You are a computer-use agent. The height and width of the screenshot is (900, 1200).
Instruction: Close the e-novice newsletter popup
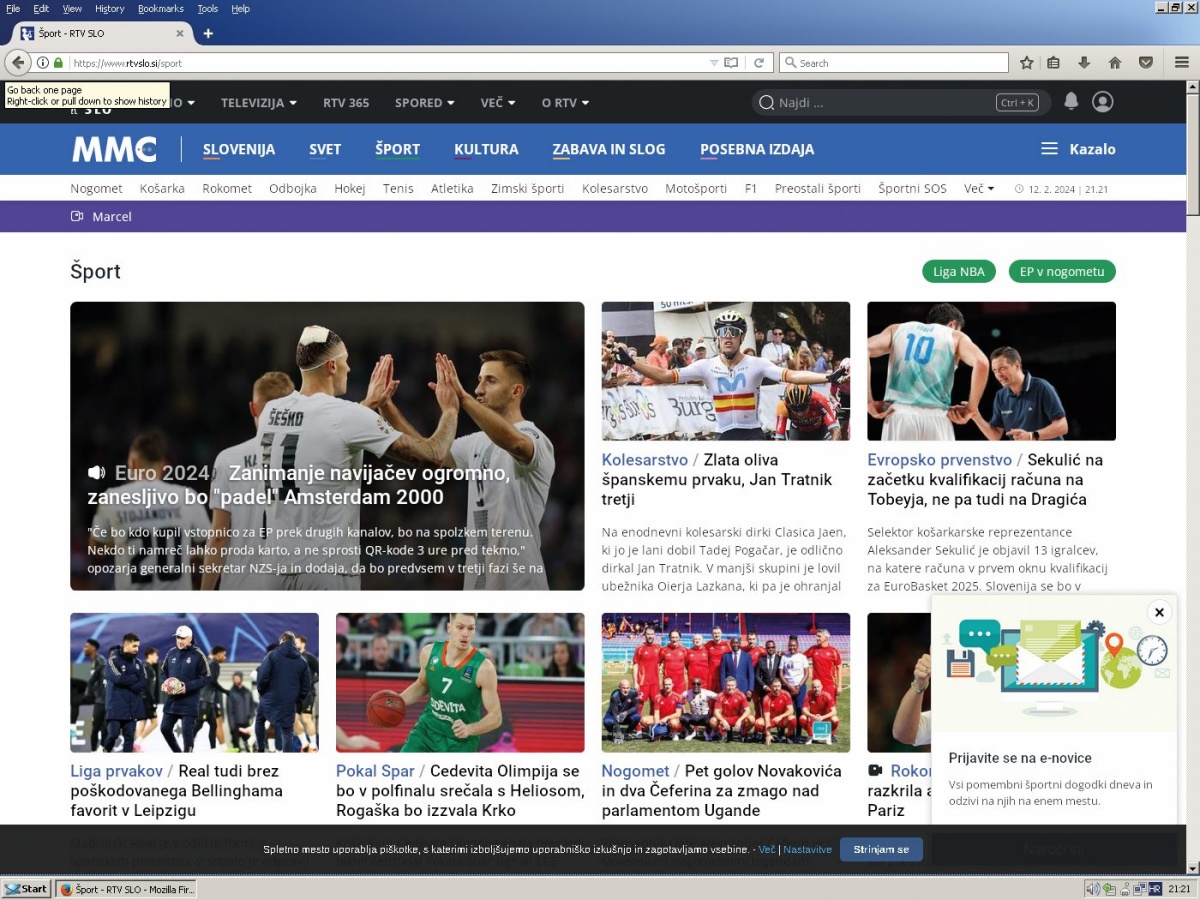1159,612
